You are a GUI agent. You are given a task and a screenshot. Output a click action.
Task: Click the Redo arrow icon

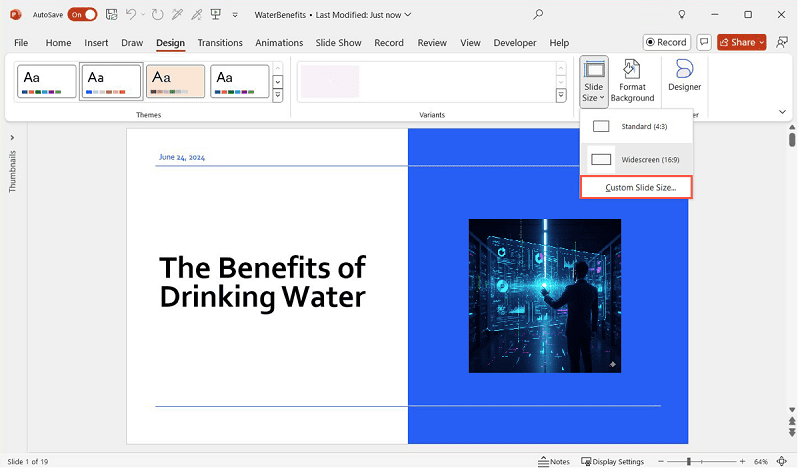[x=158, y=15]
